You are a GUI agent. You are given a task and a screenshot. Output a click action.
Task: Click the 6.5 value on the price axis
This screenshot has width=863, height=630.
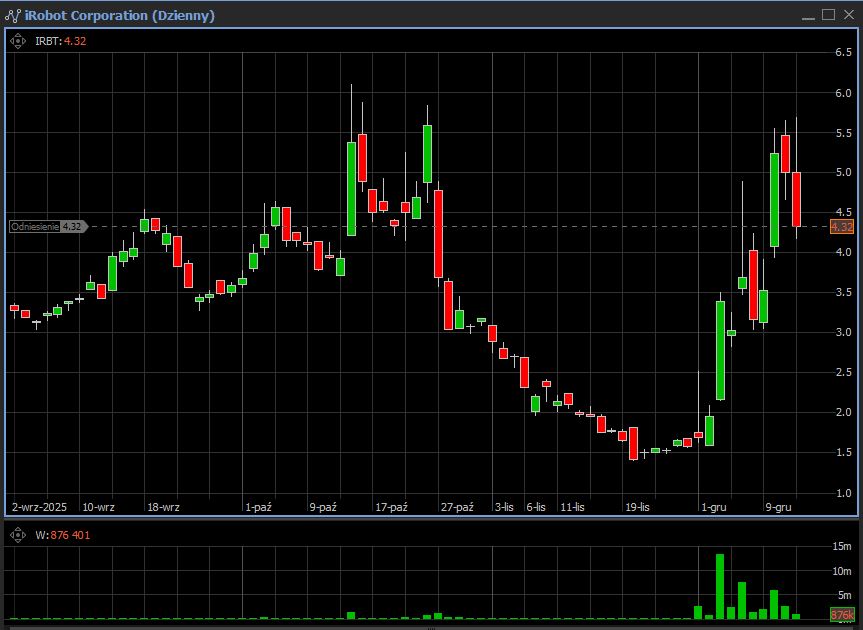(x=843, y=52)
